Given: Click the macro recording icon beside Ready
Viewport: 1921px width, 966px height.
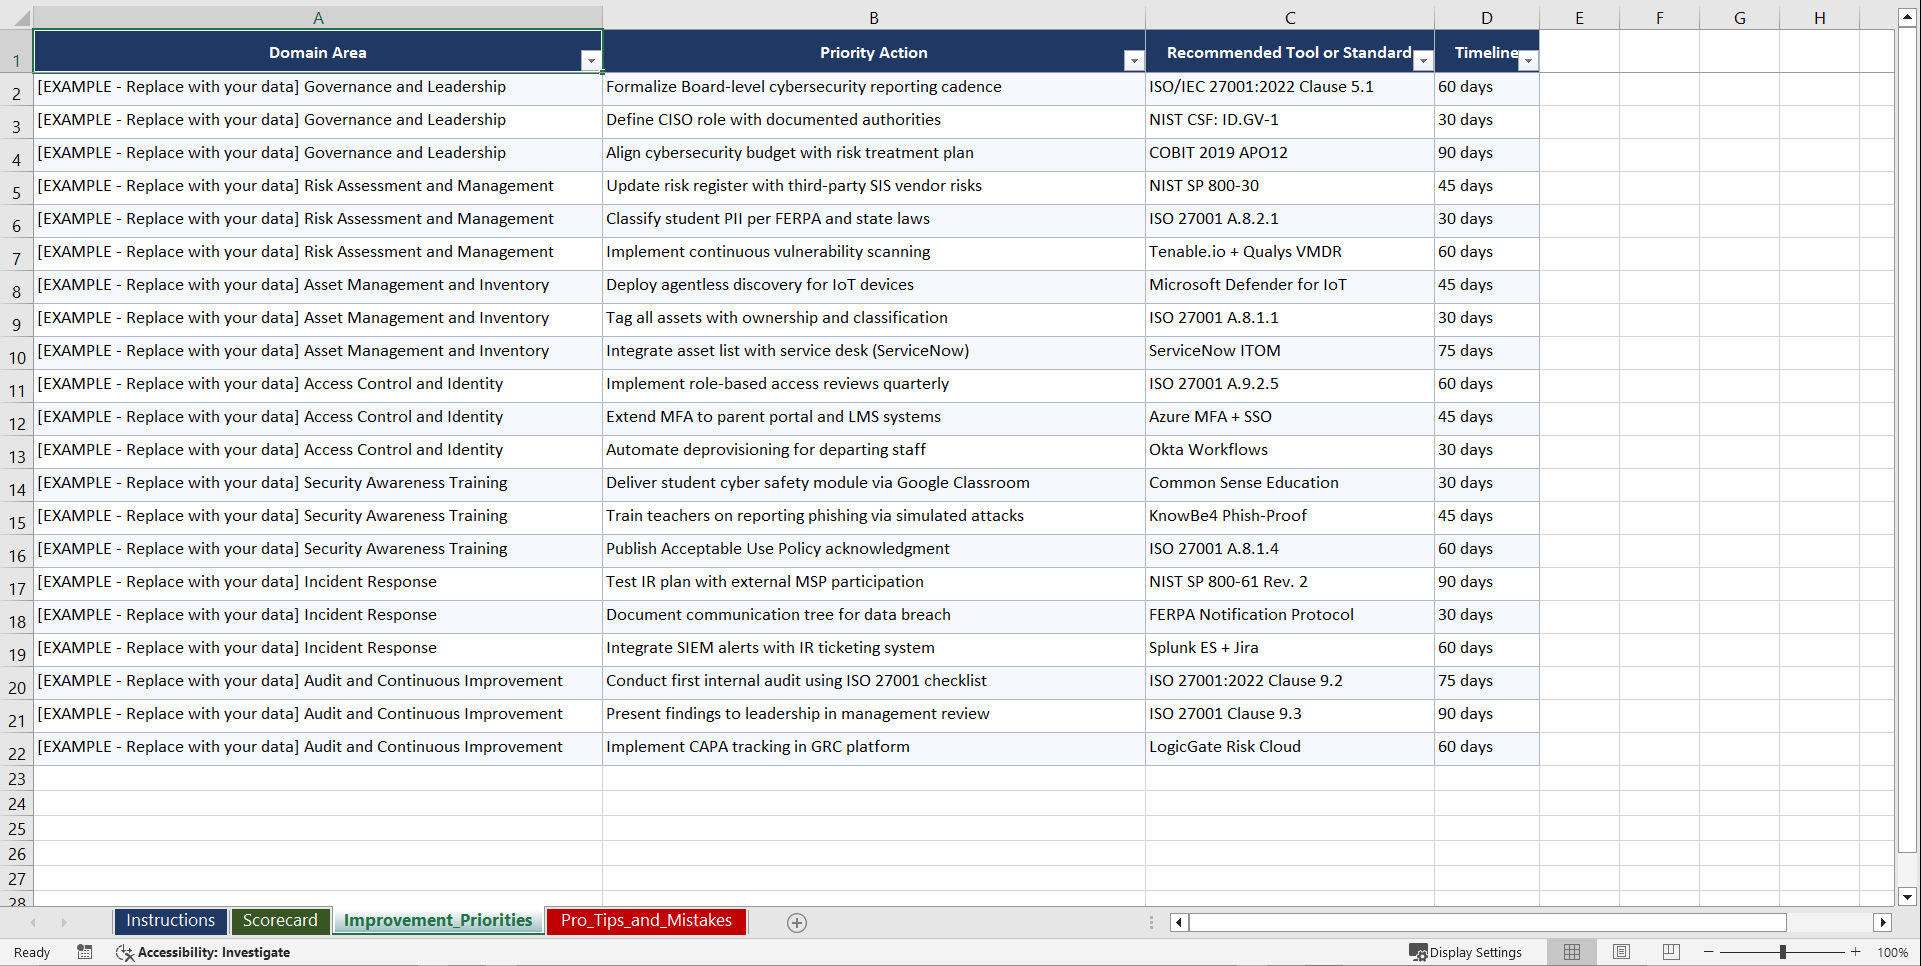Looking at the screenshot, I should pos(84,952).
